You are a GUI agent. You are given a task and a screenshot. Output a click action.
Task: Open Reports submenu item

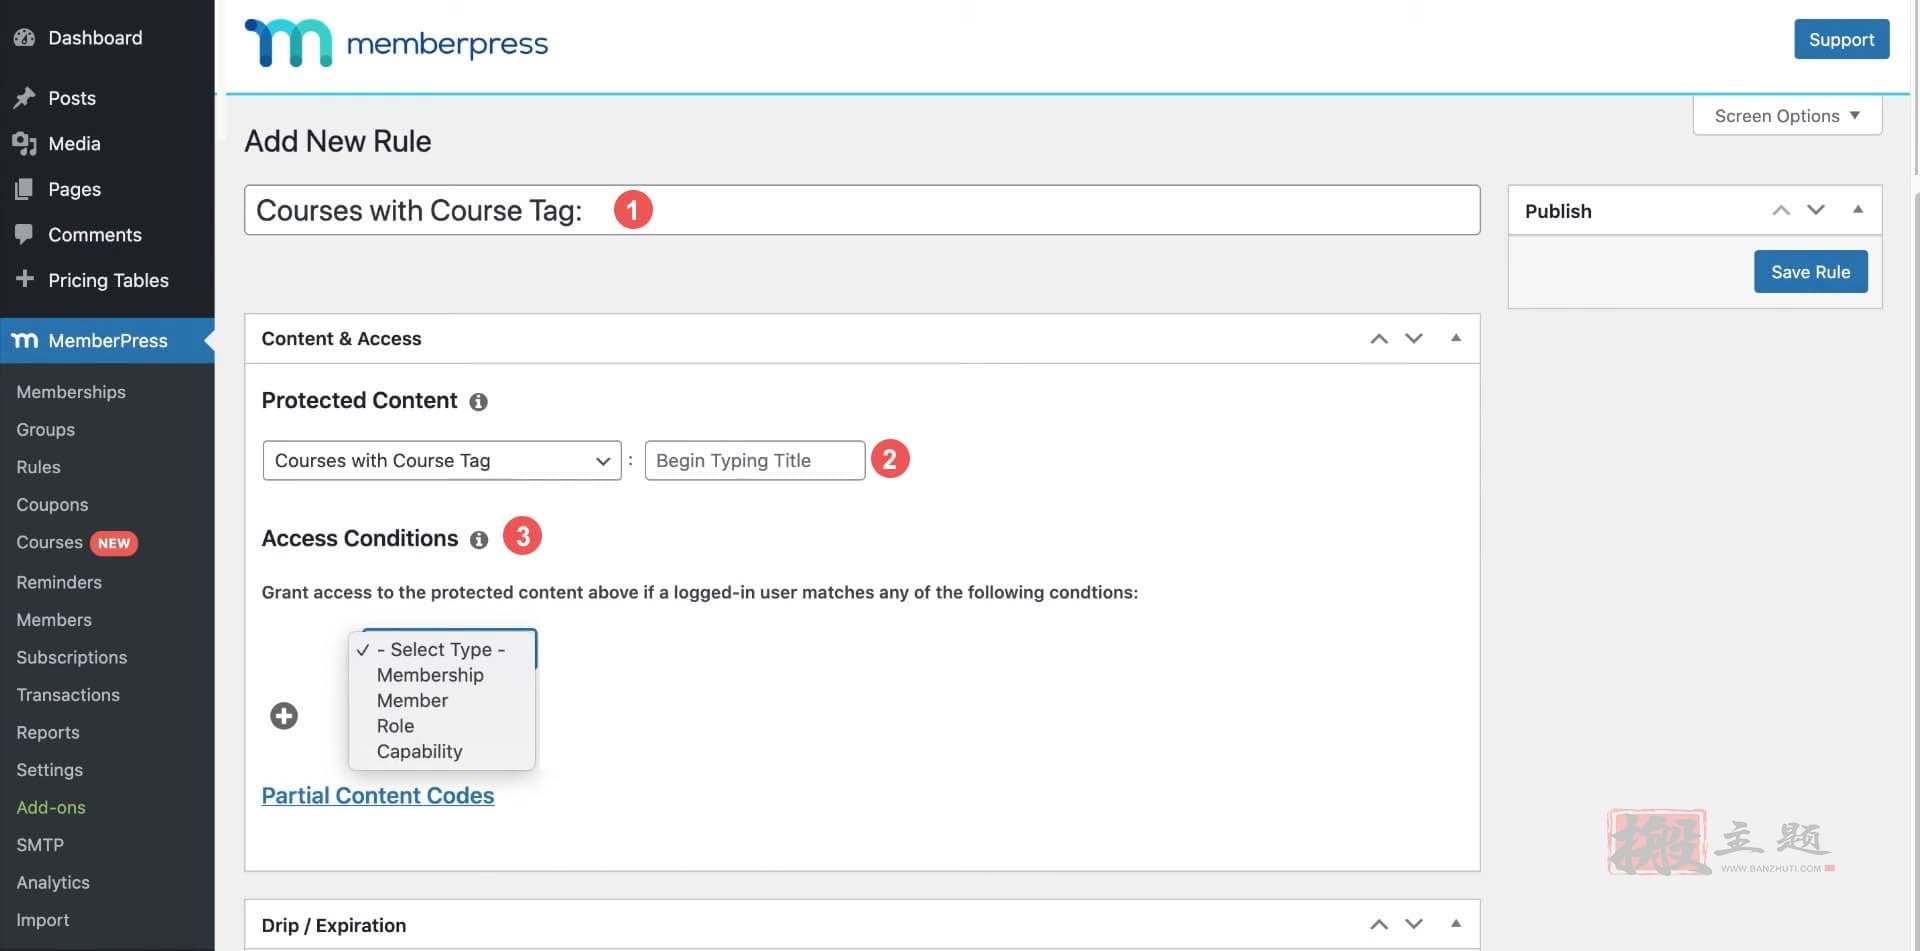[x=48, y=733]
